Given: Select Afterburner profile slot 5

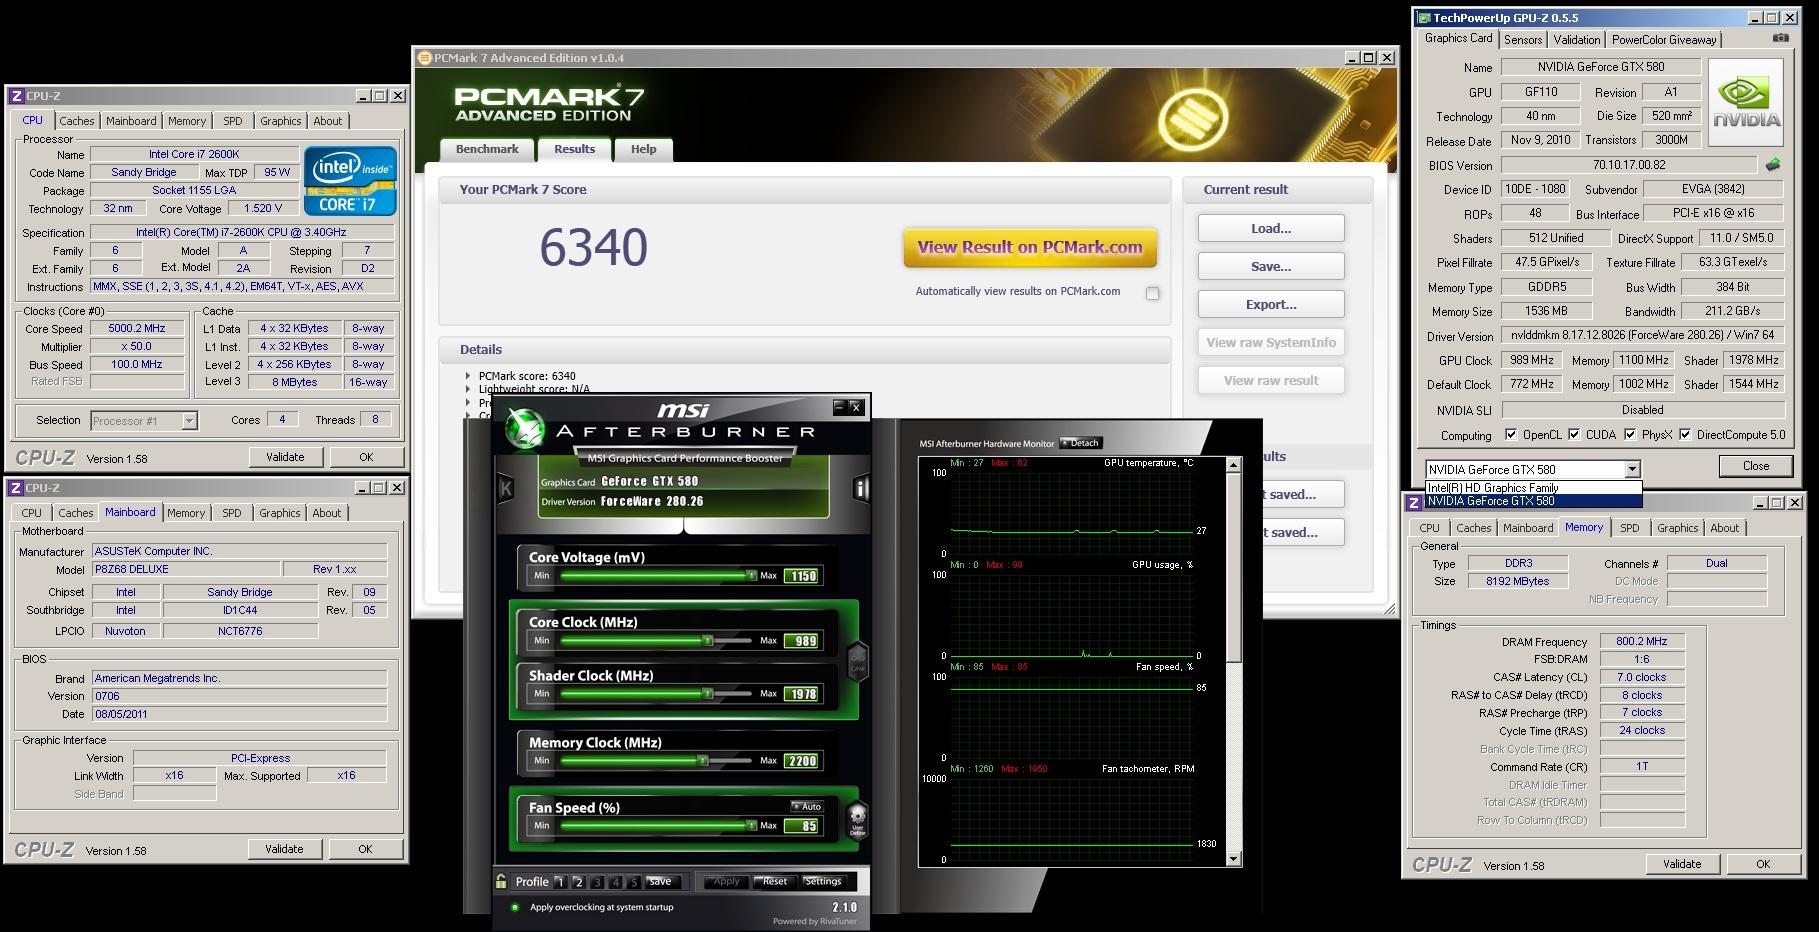Looking at the screenshot, I should click(x=634, y=882).
